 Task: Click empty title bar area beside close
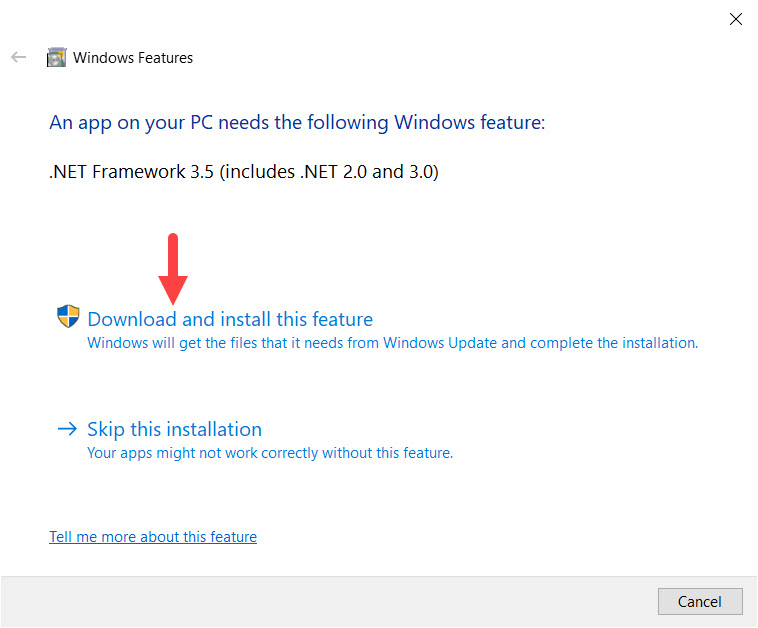[x=435, y=19]
